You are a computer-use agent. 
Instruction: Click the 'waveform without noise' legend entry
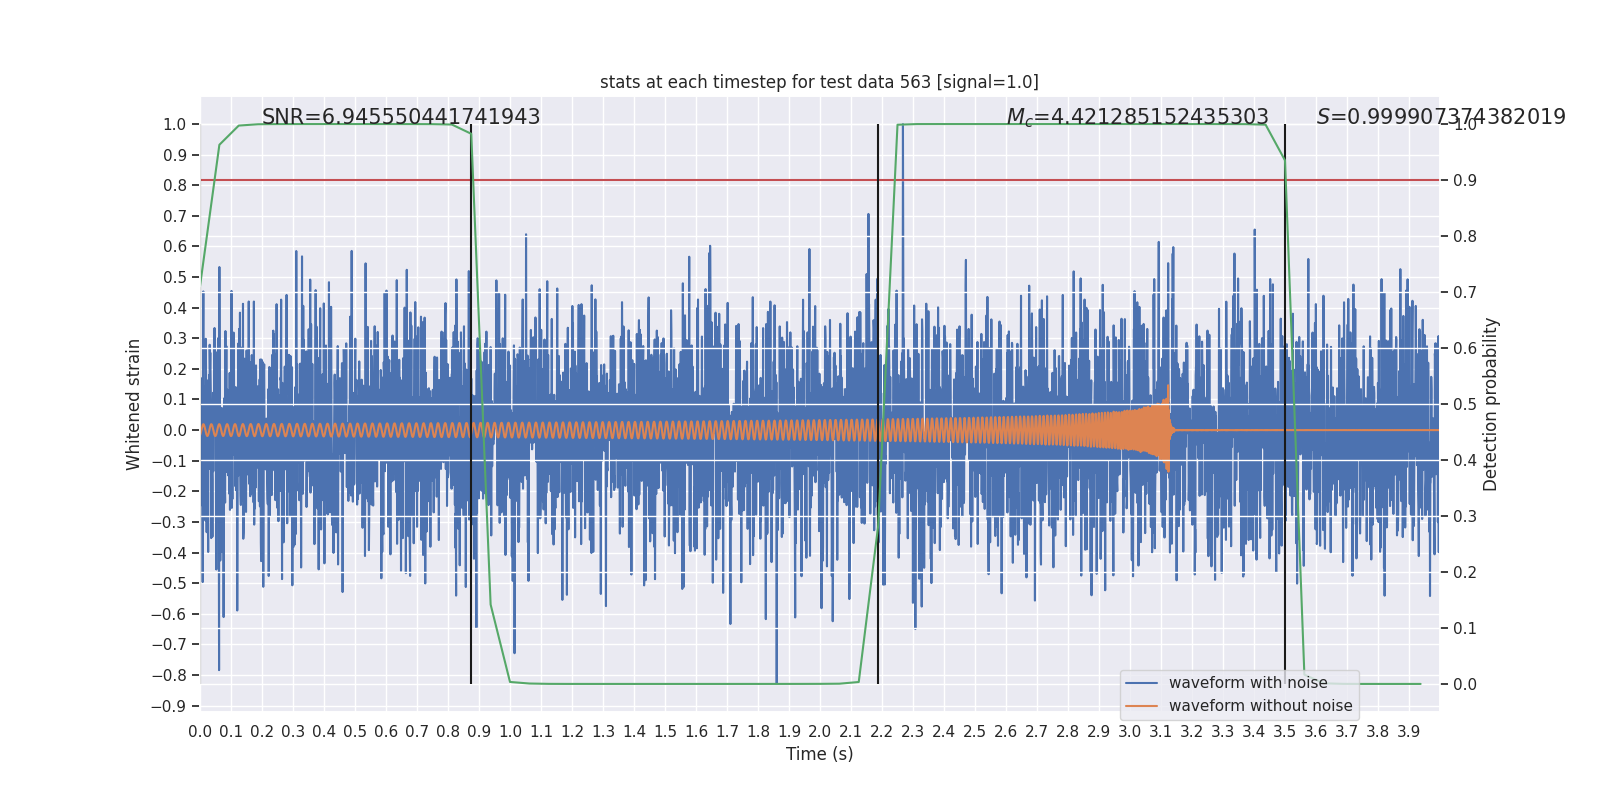tap(1260, 706)
